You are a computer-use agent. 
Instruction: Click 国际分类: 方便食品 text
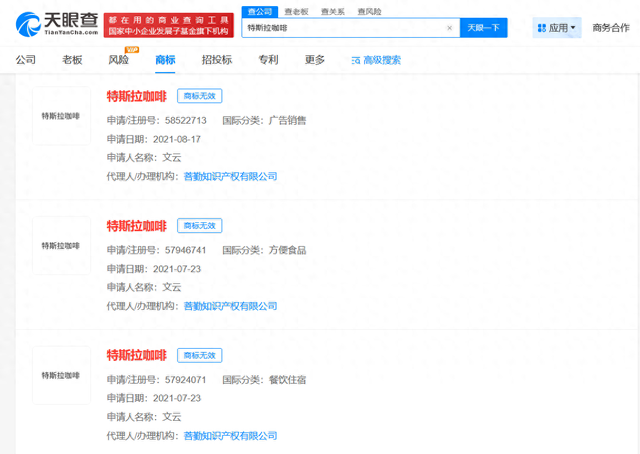click(264, 250)
